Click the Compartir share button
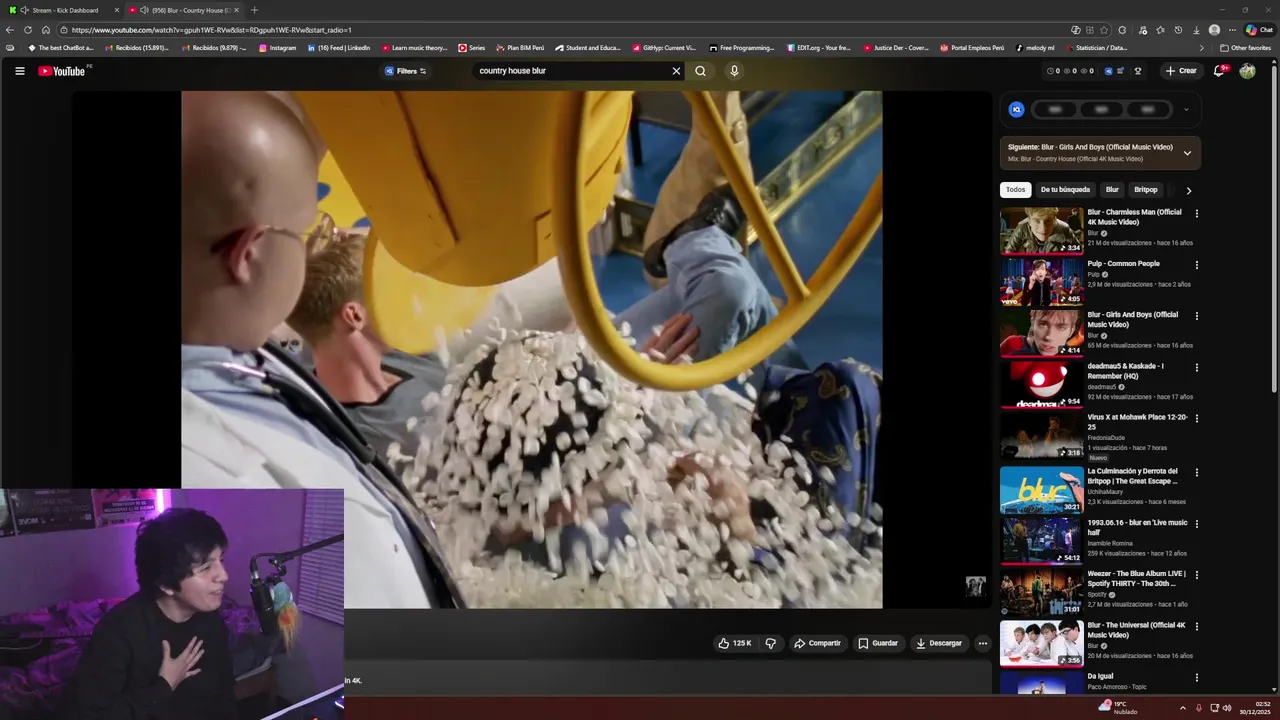 [x=817, y=643]
